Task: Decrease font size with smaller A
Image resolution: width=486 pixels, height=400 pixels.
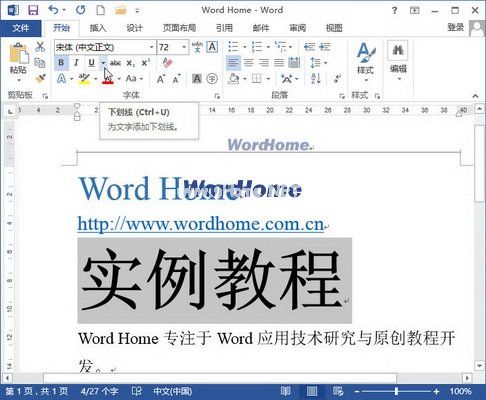Action: click(x=177, y=79)
